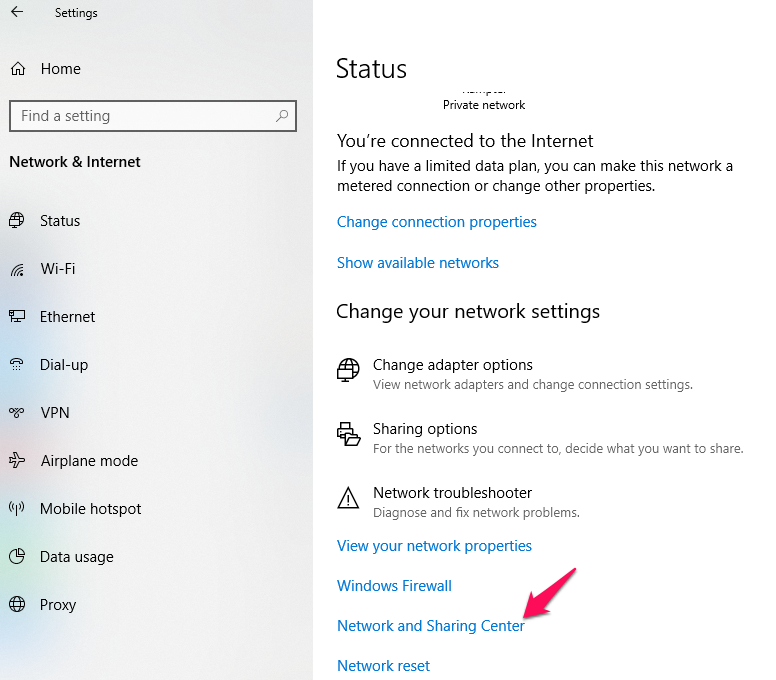Click the Windows Firewall link
Screen dimensions: 776x680
(394, 586)
